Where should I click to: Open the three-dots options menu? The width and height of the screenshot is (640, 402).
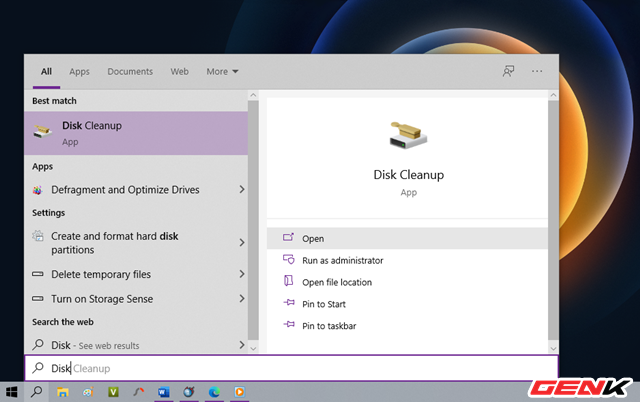(537, 72)
